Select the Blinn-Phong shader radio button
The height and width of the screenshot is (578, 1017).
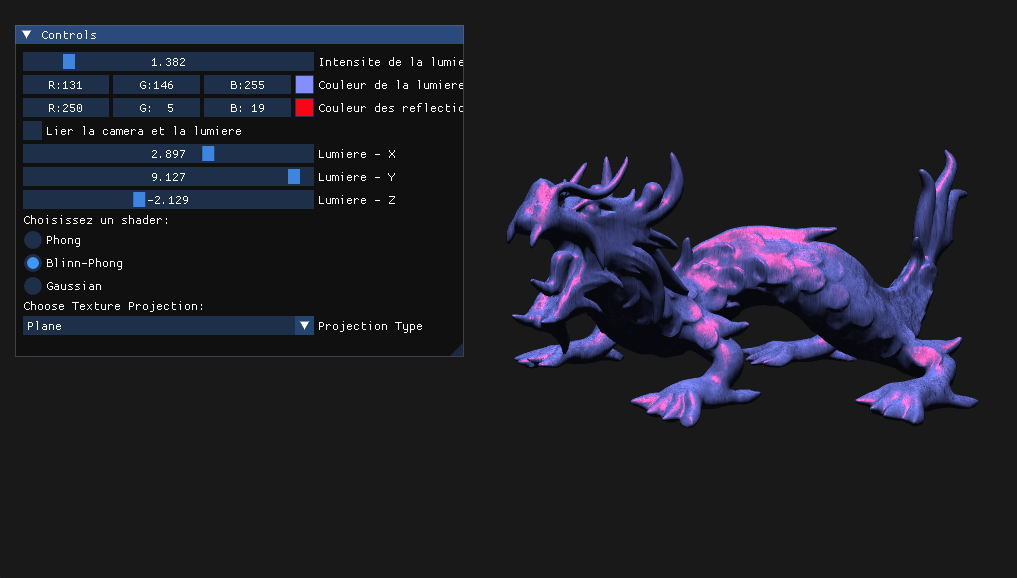[x=33, y=263]
